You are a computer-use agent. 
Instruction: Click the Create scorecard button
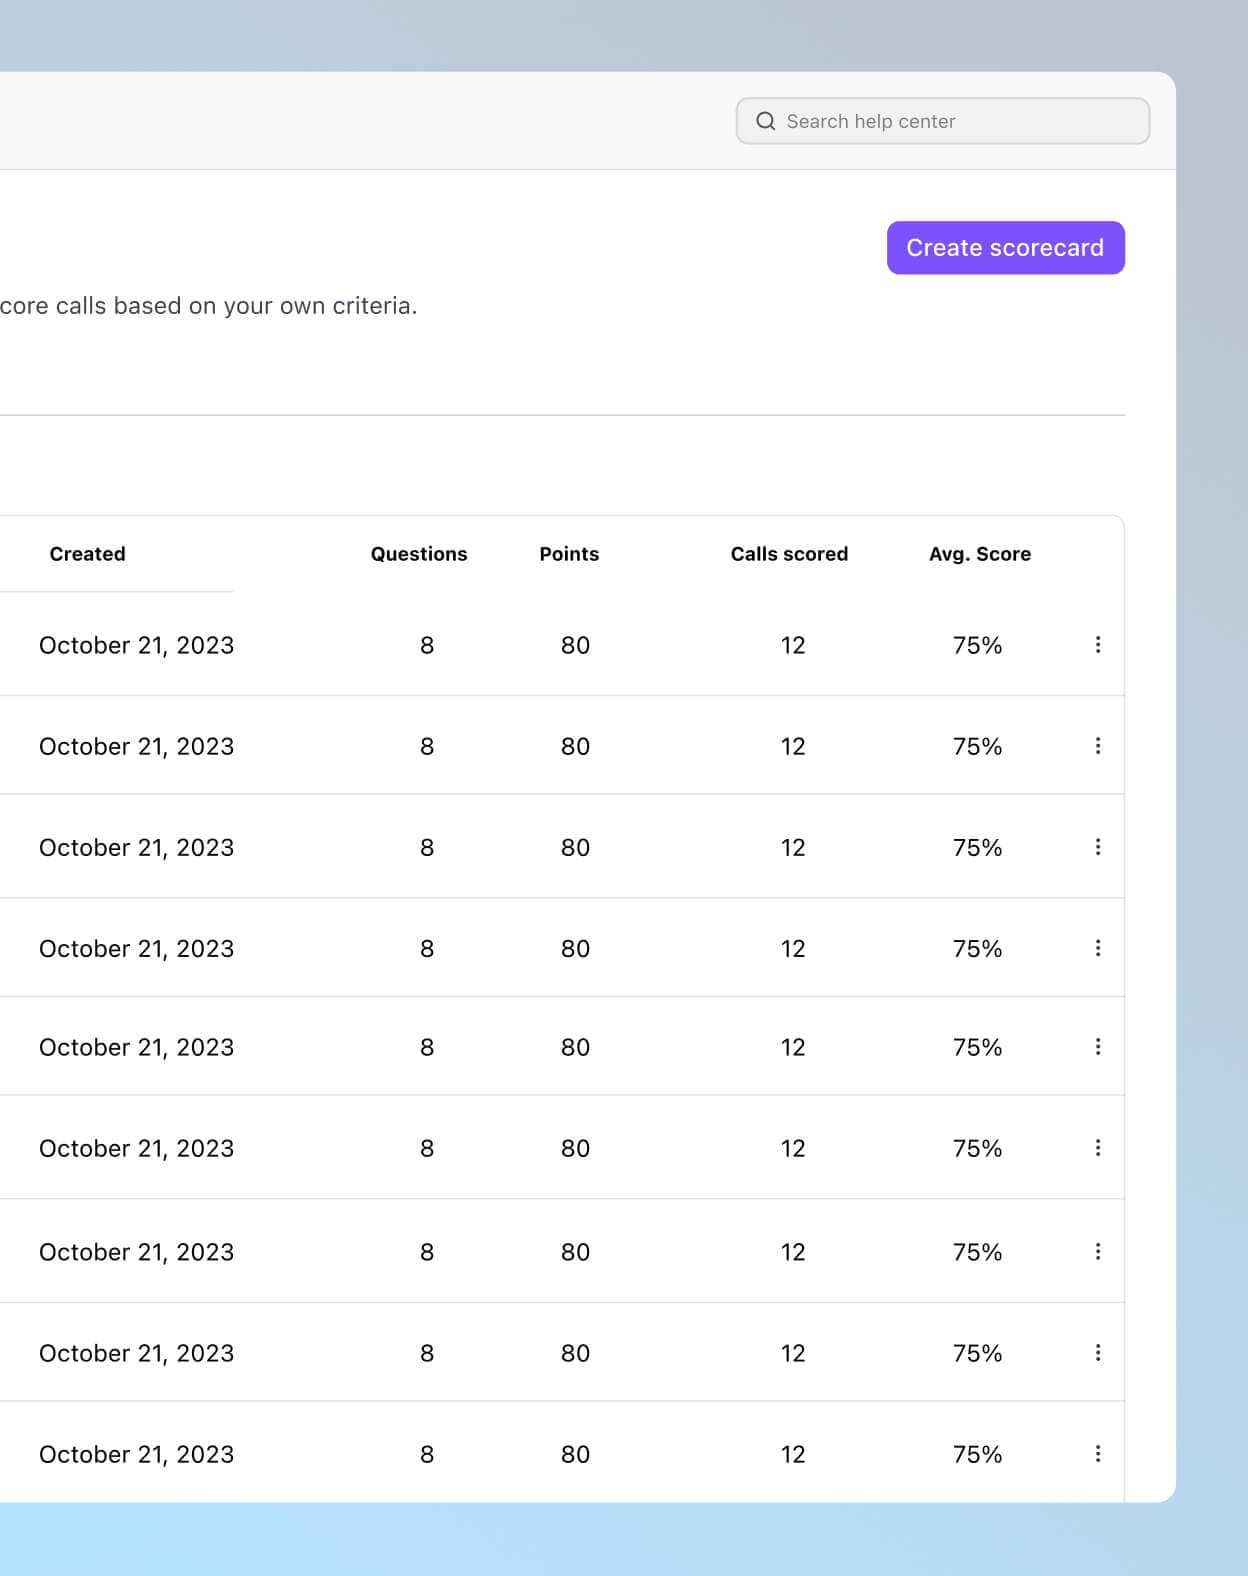tap(1005, 248)
